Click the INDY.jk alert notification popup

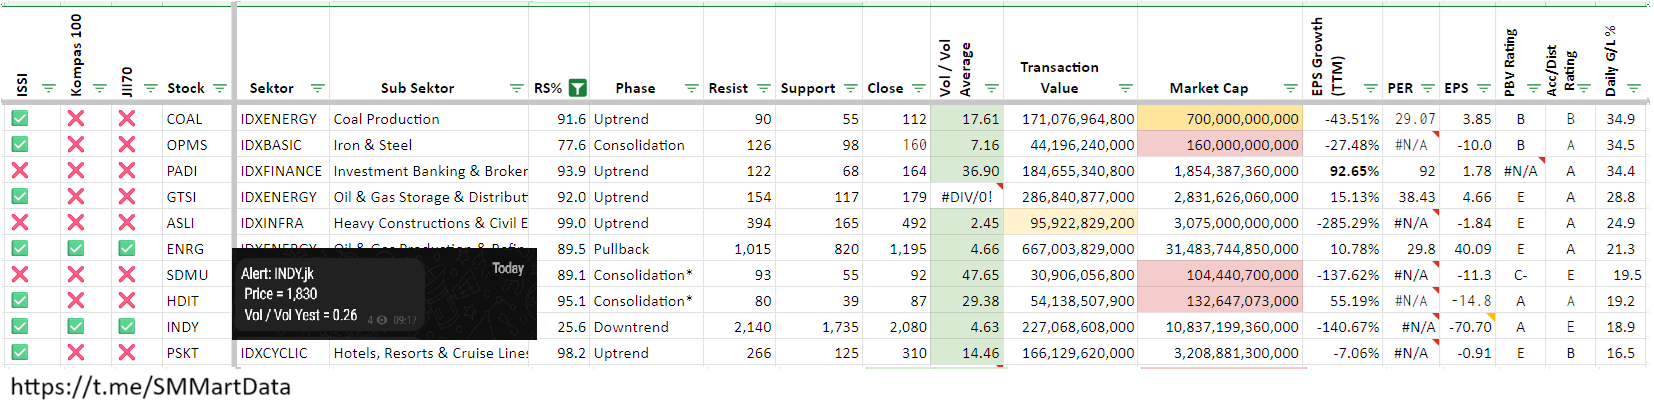pyautogui.click(x=384, y=294)
